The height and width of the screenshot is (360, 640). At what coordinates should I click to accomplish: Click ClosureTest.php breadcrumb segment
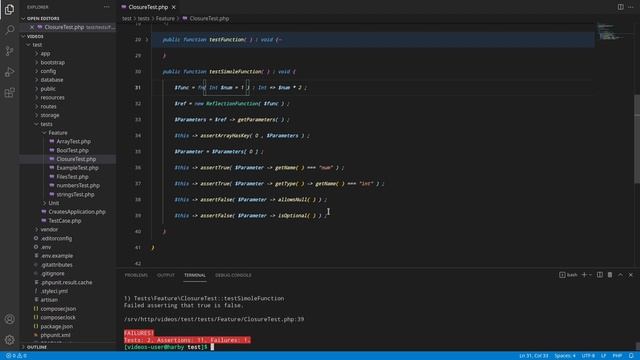pyautogui.click(x=209, y=18)
